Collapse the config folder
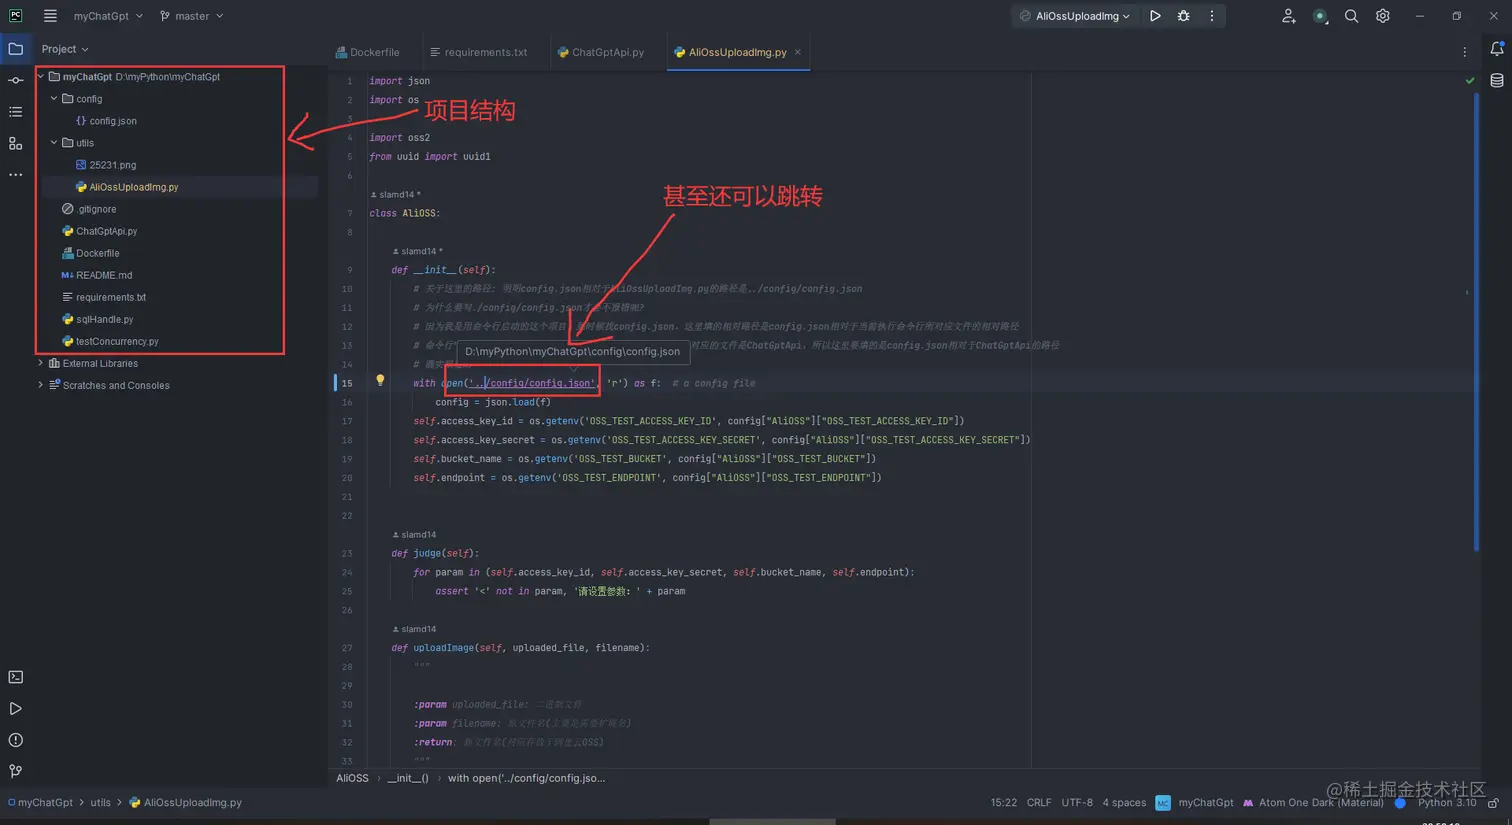Viewport: 1512px width, 825px height. (x=54, y=98)
